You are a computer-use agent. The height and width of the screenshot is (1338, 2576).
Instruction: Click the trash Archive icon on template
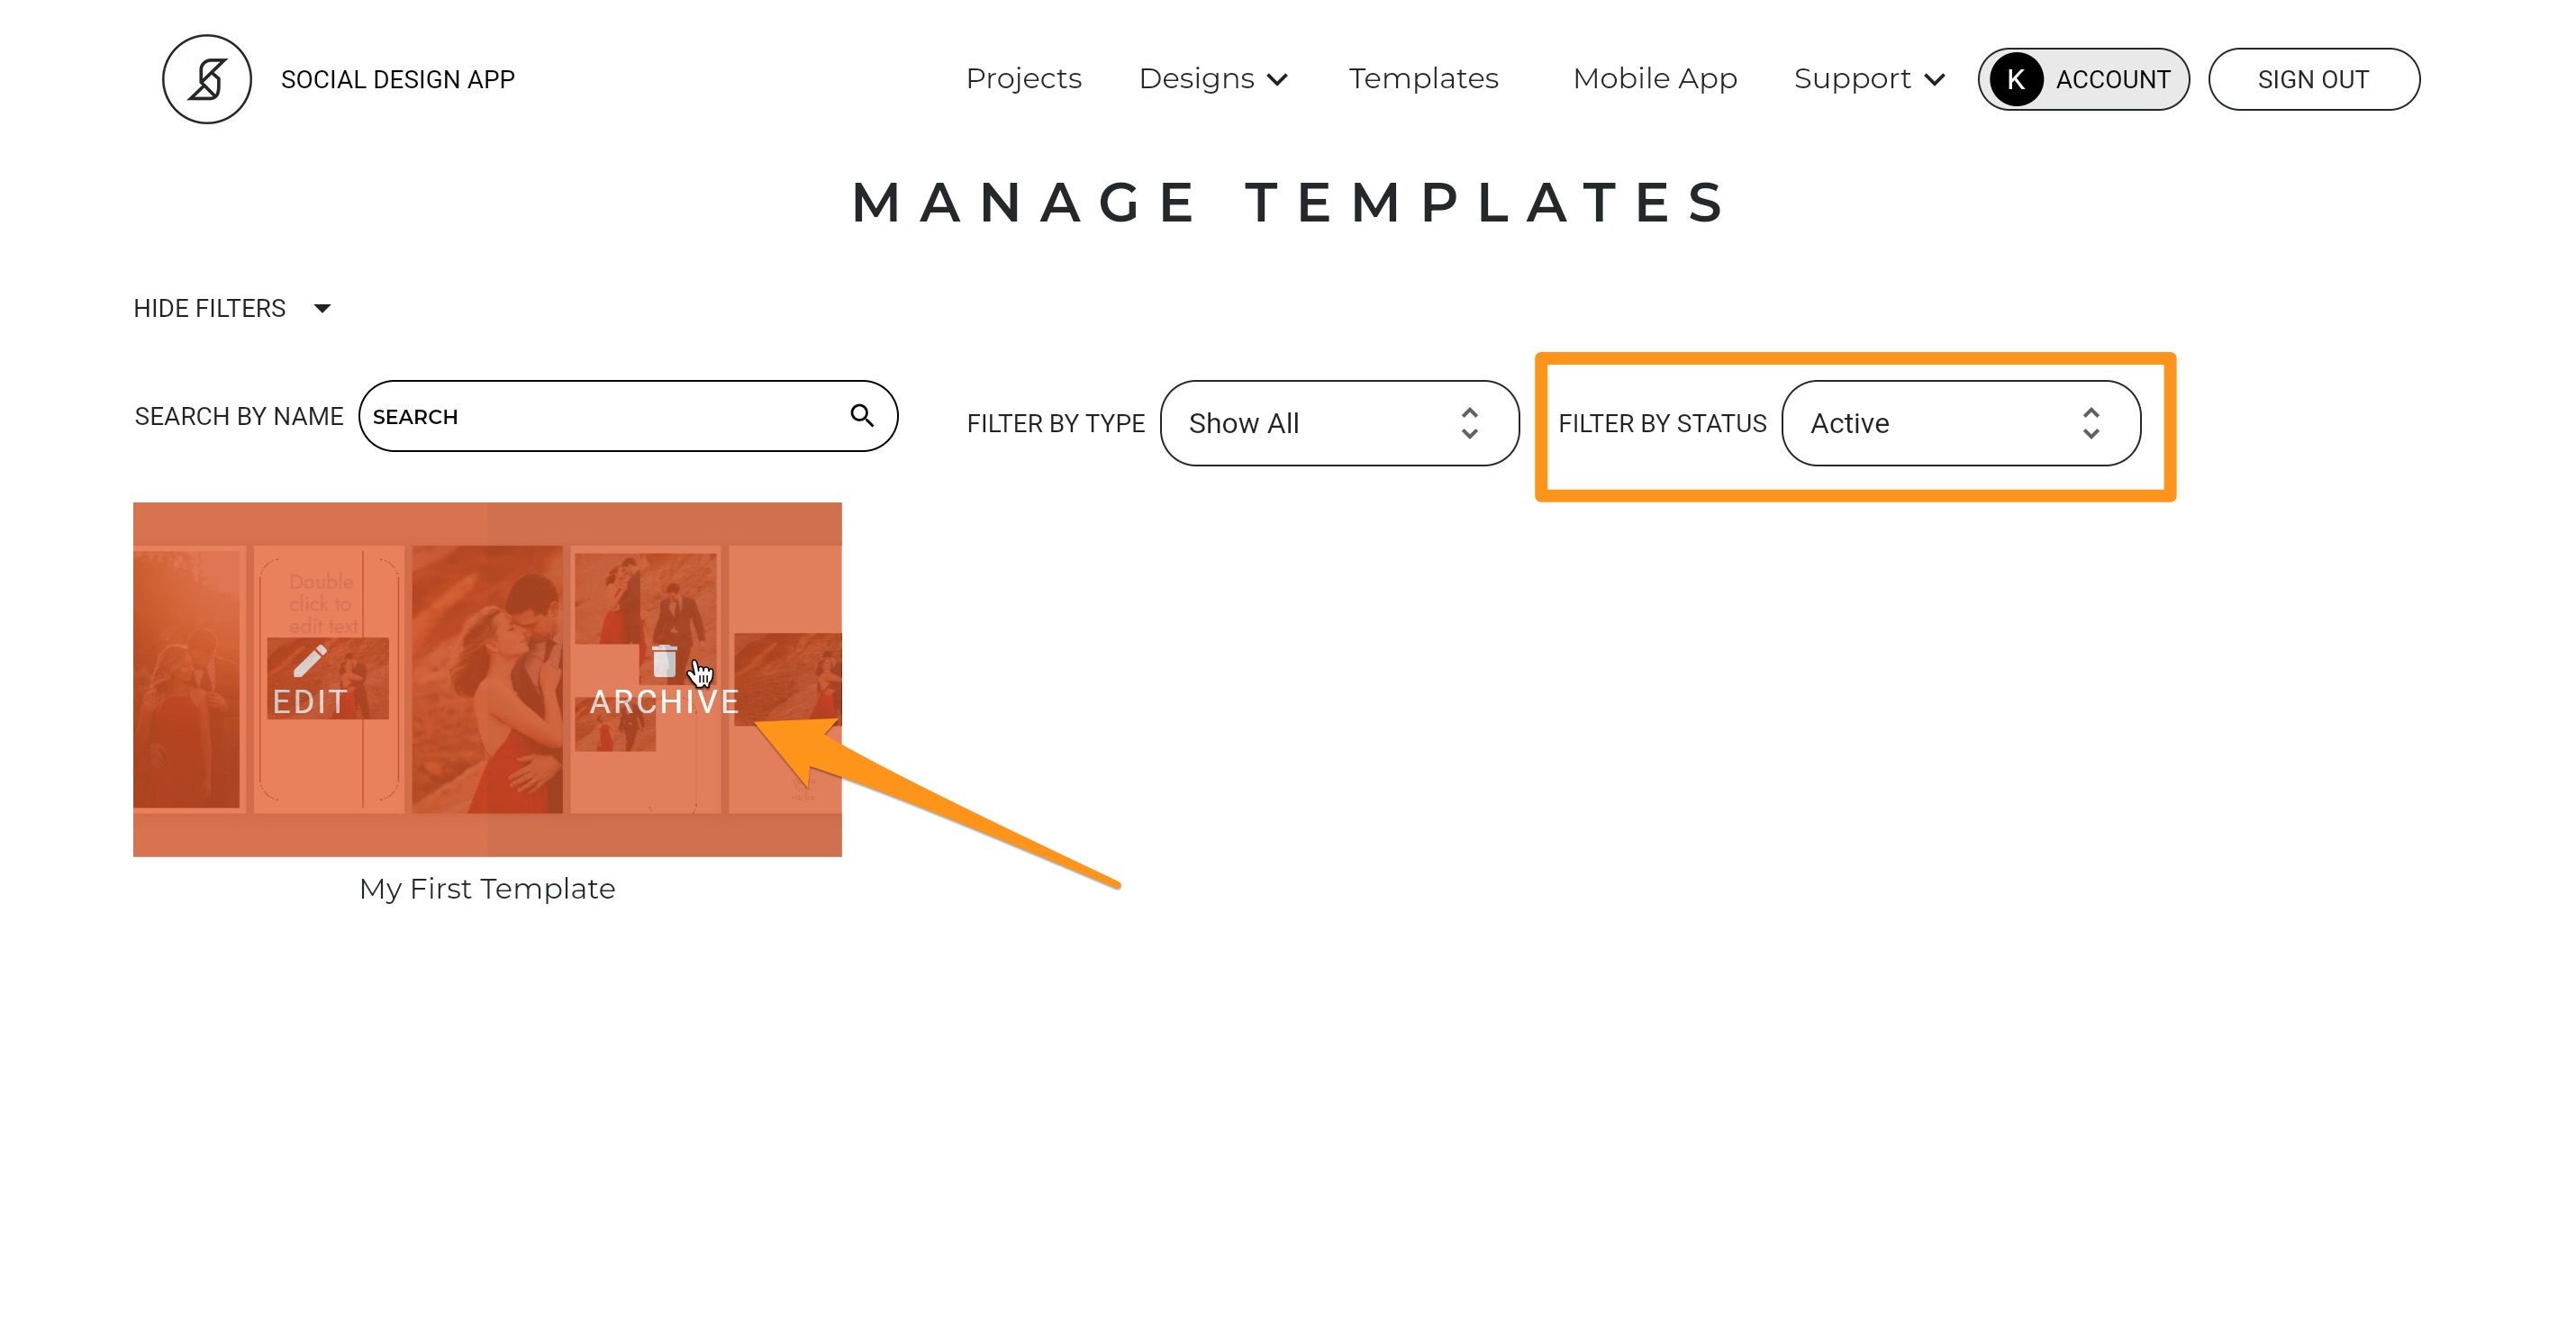664,661
